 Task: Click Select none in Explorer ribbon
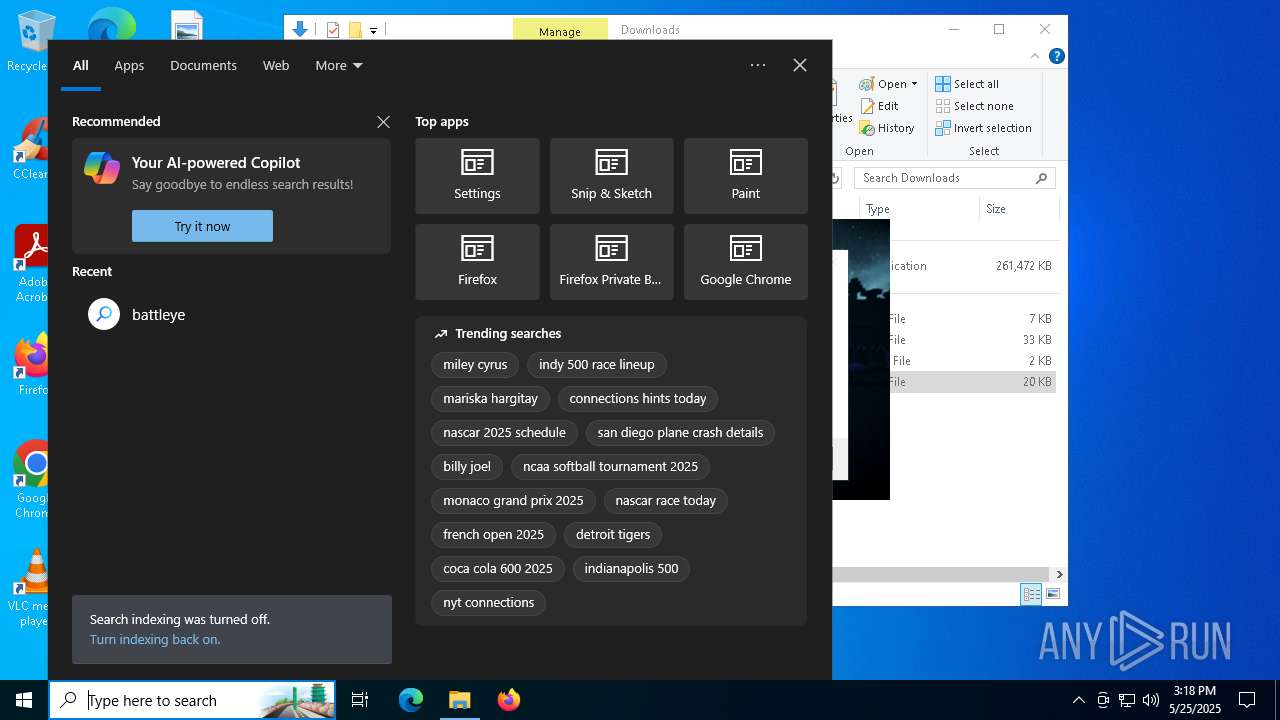coord(975,106)
